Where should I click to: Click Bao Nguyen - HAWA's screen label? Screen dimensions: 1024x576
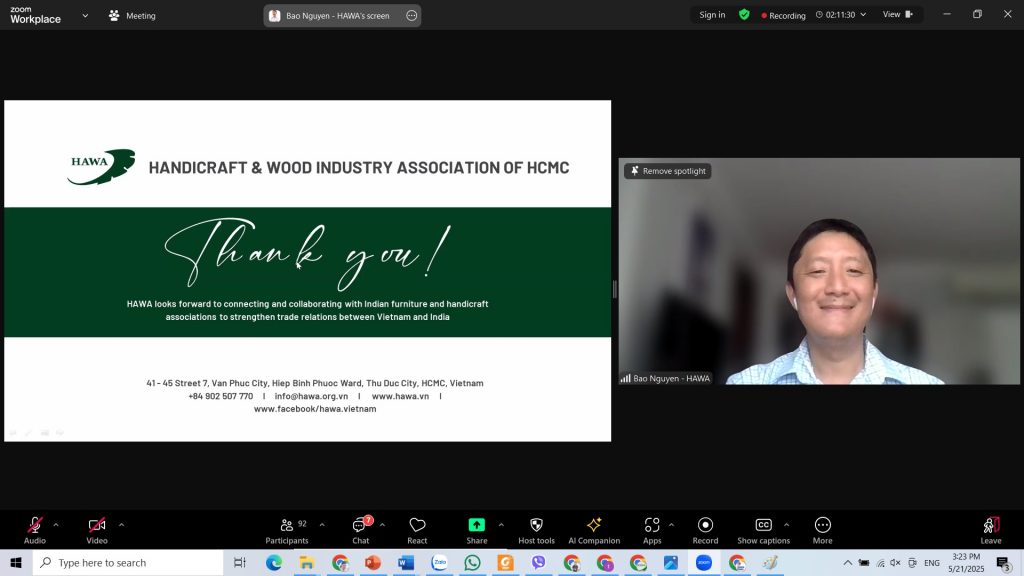click(x=337, y=16)
